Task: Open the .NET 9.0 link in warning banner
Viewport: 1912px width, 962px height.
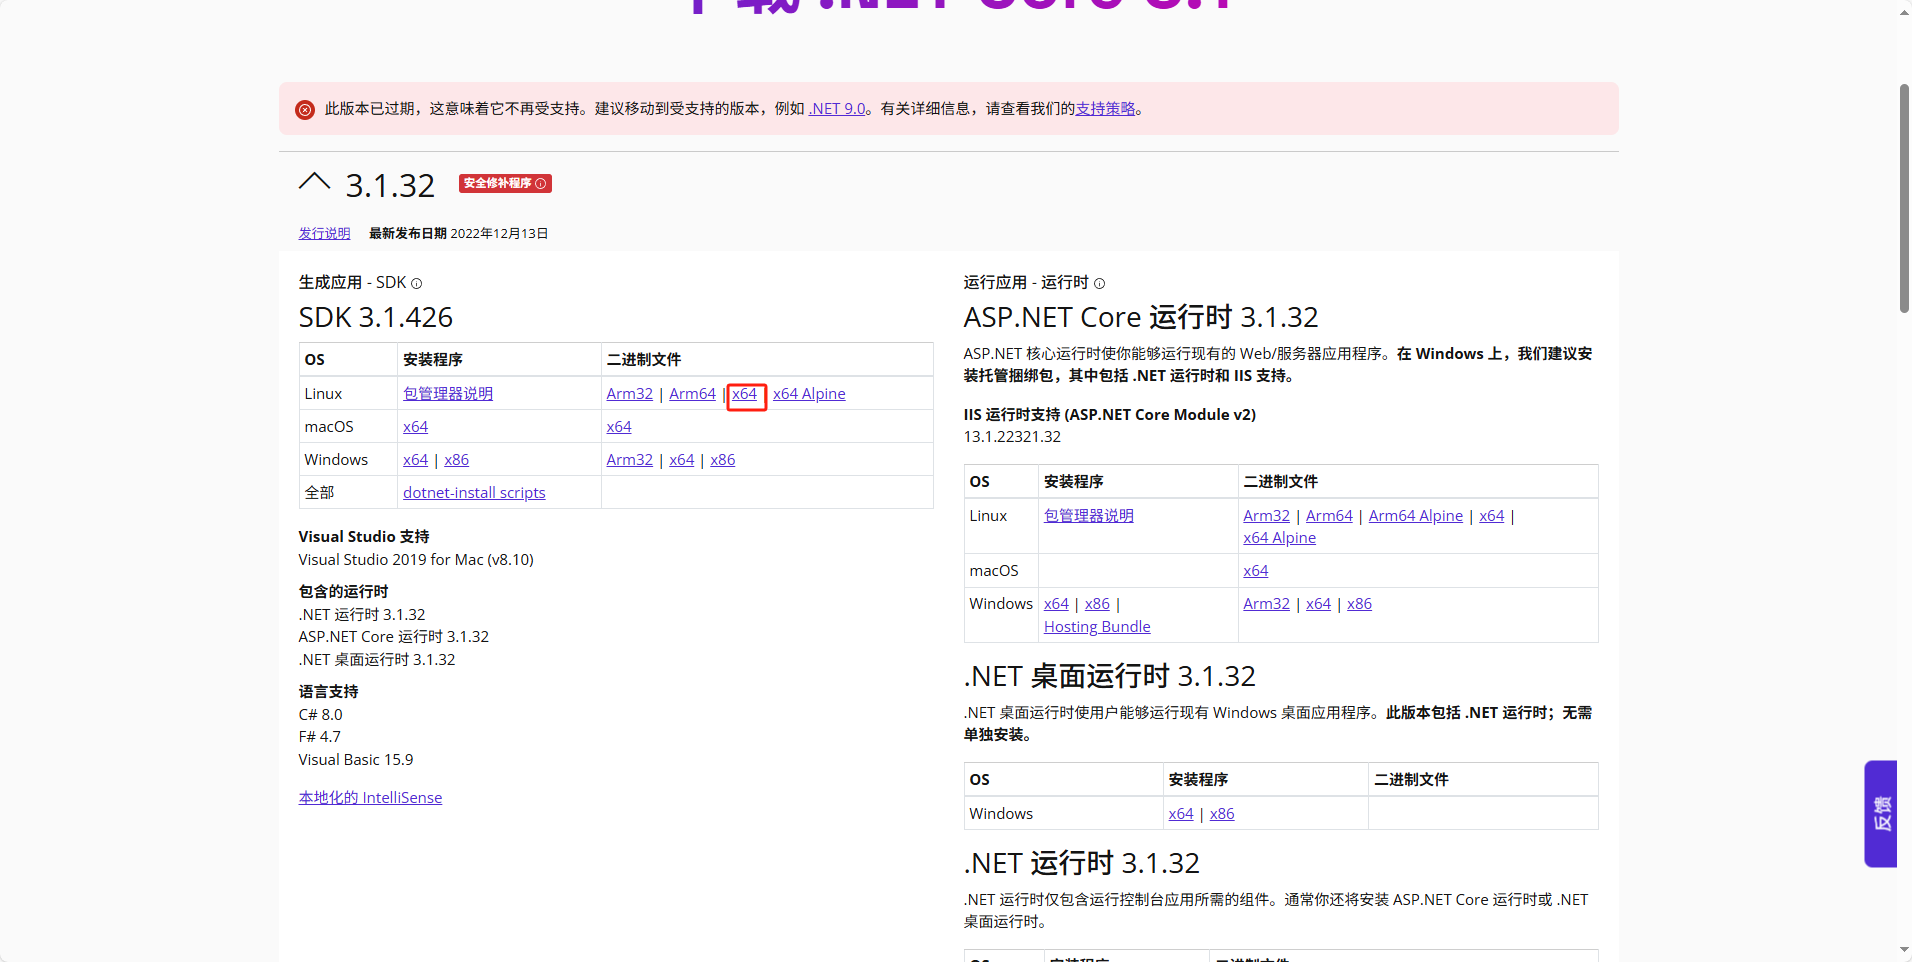Action: (837, 109)
